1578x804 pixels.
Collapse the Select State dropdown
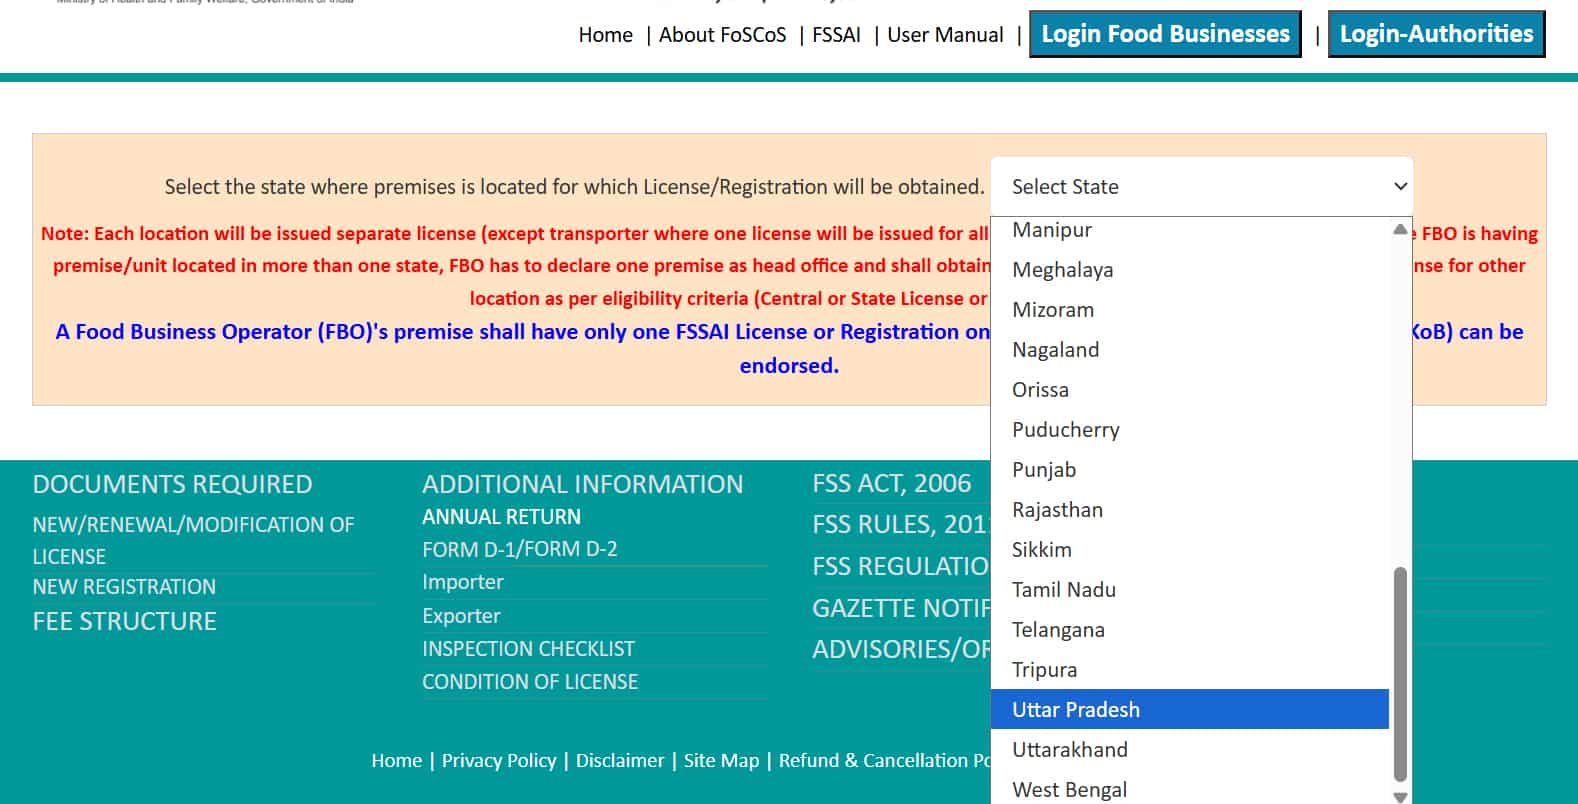(1201, 187)
